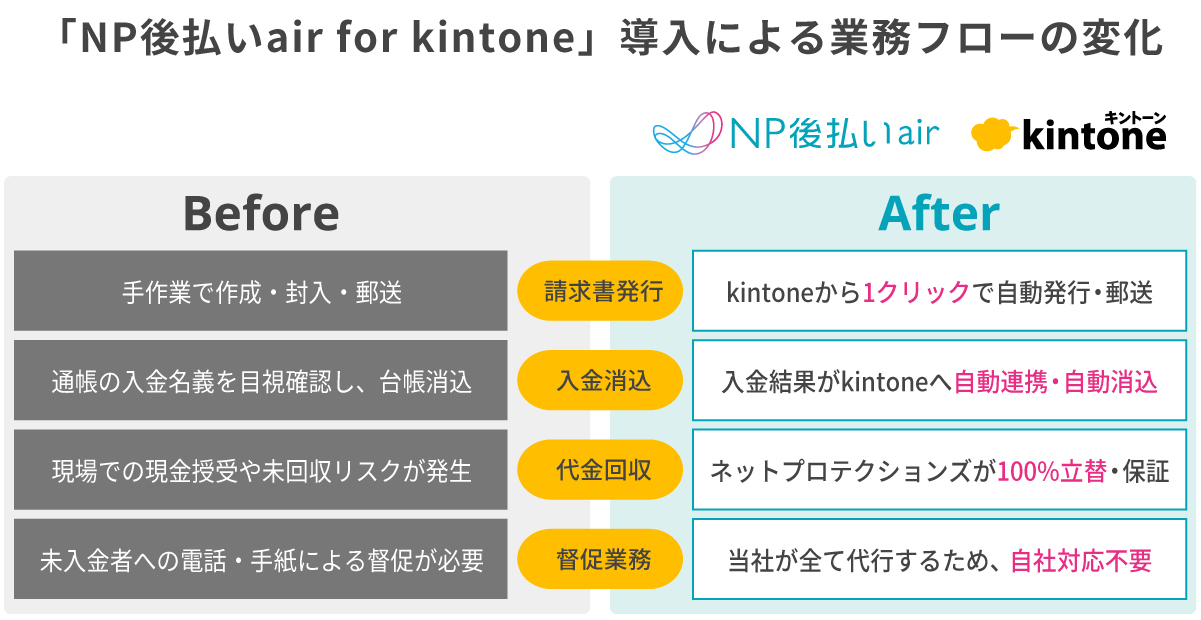Screen dimensions: 1201x620
Task: Click the pink 自社対応不要 text
Action: pos(1080,560)
